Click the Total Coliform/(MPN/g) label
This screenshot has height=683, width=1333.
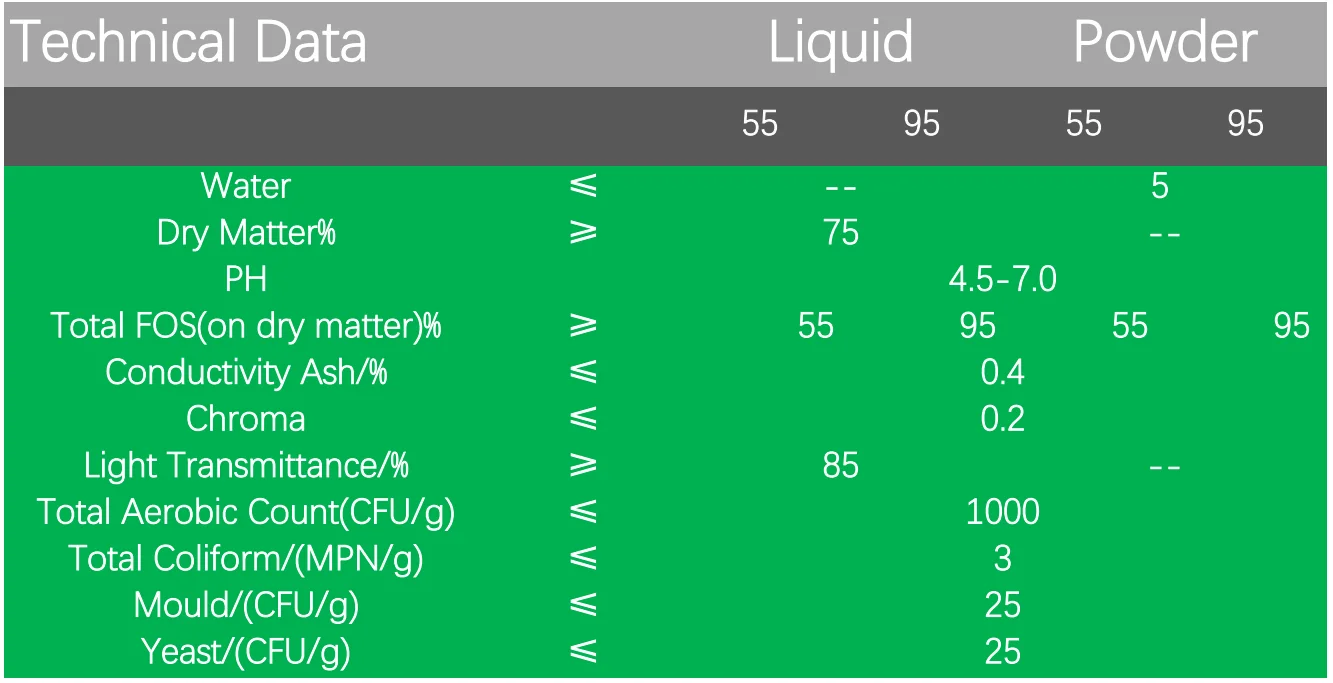(x=245, y=559)
